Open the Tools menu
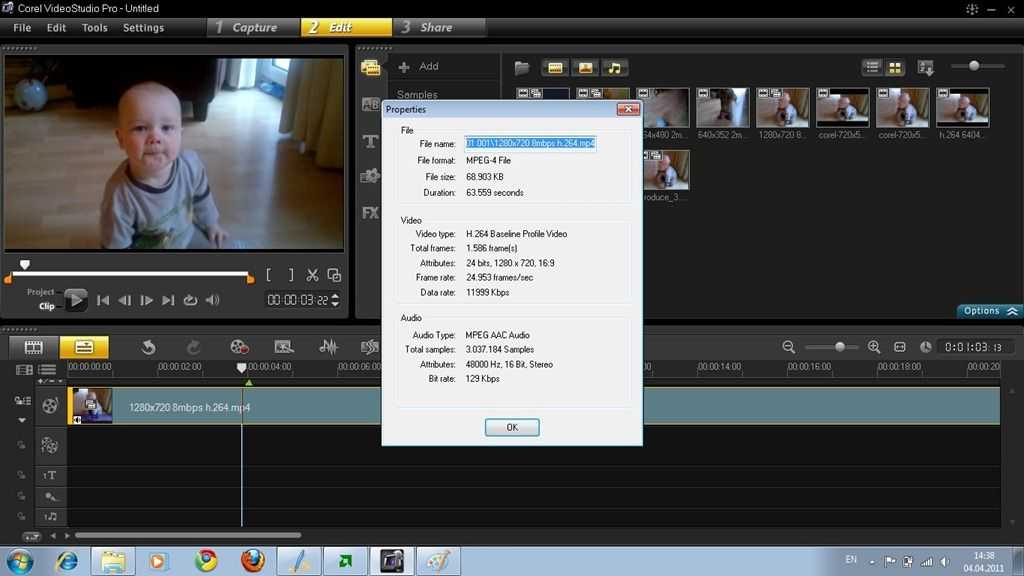Screen dimensions: 1024x576 click(x=95, y=28)
